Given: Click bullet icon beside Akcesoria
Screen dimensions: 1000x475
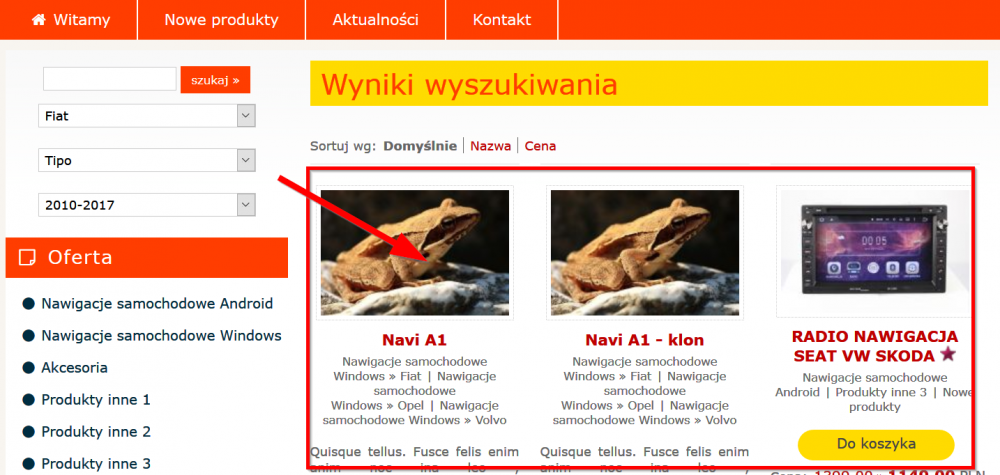Looking at the screenshot, I should [x=28, y=368].
